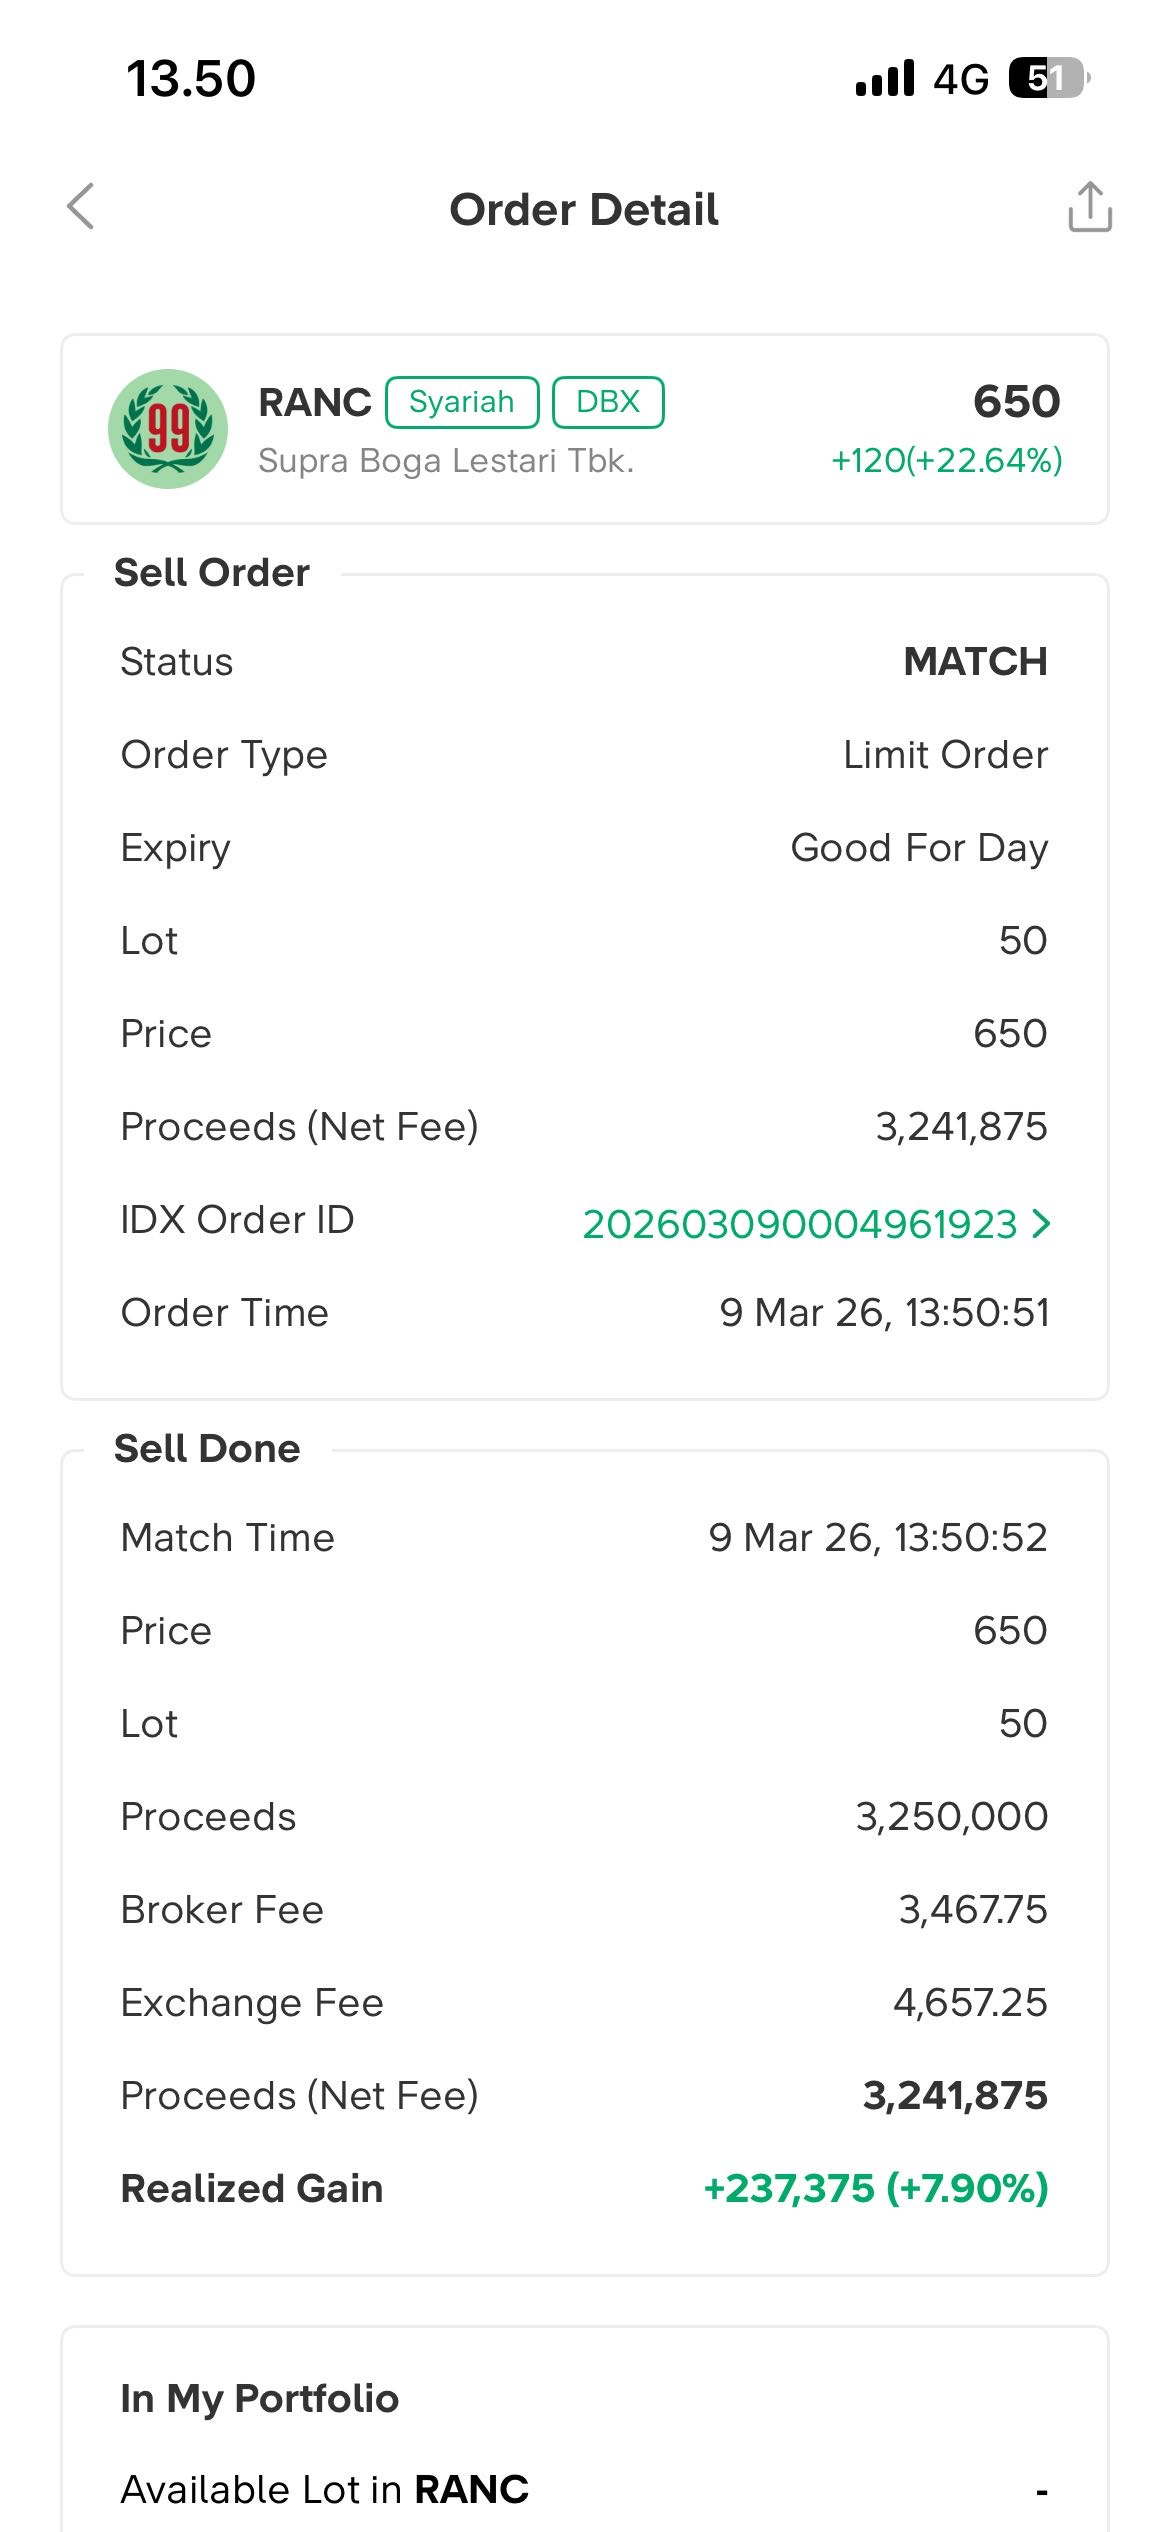Tap the Realized Gain +237,375 value
The image size is (1170, 2532).
(x=875, y=2188)
